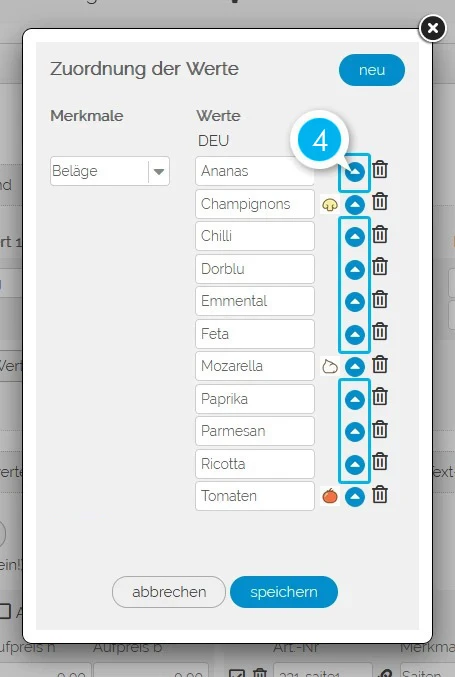Delete the Ricotta value

[380, 462]
